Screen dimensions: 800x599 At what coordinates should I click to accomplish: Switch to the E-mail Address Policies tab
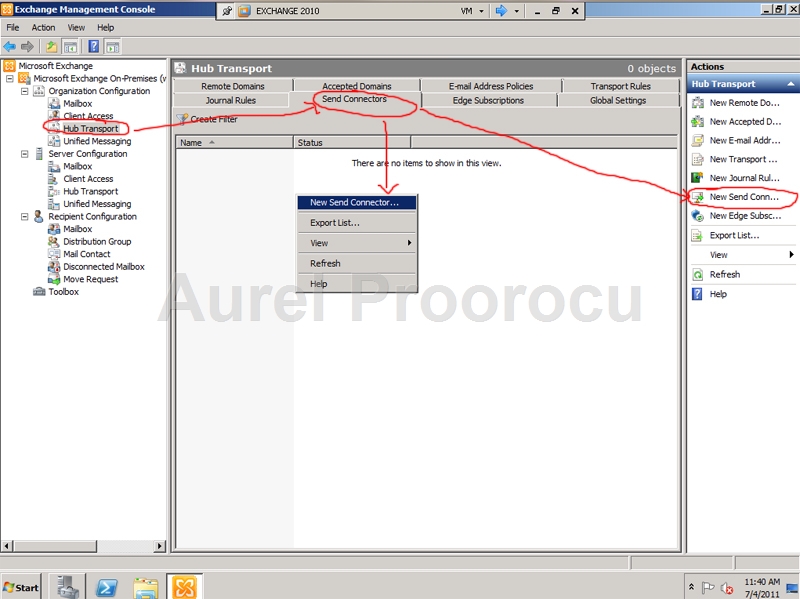pyautogui.click(x=491, y=86)
